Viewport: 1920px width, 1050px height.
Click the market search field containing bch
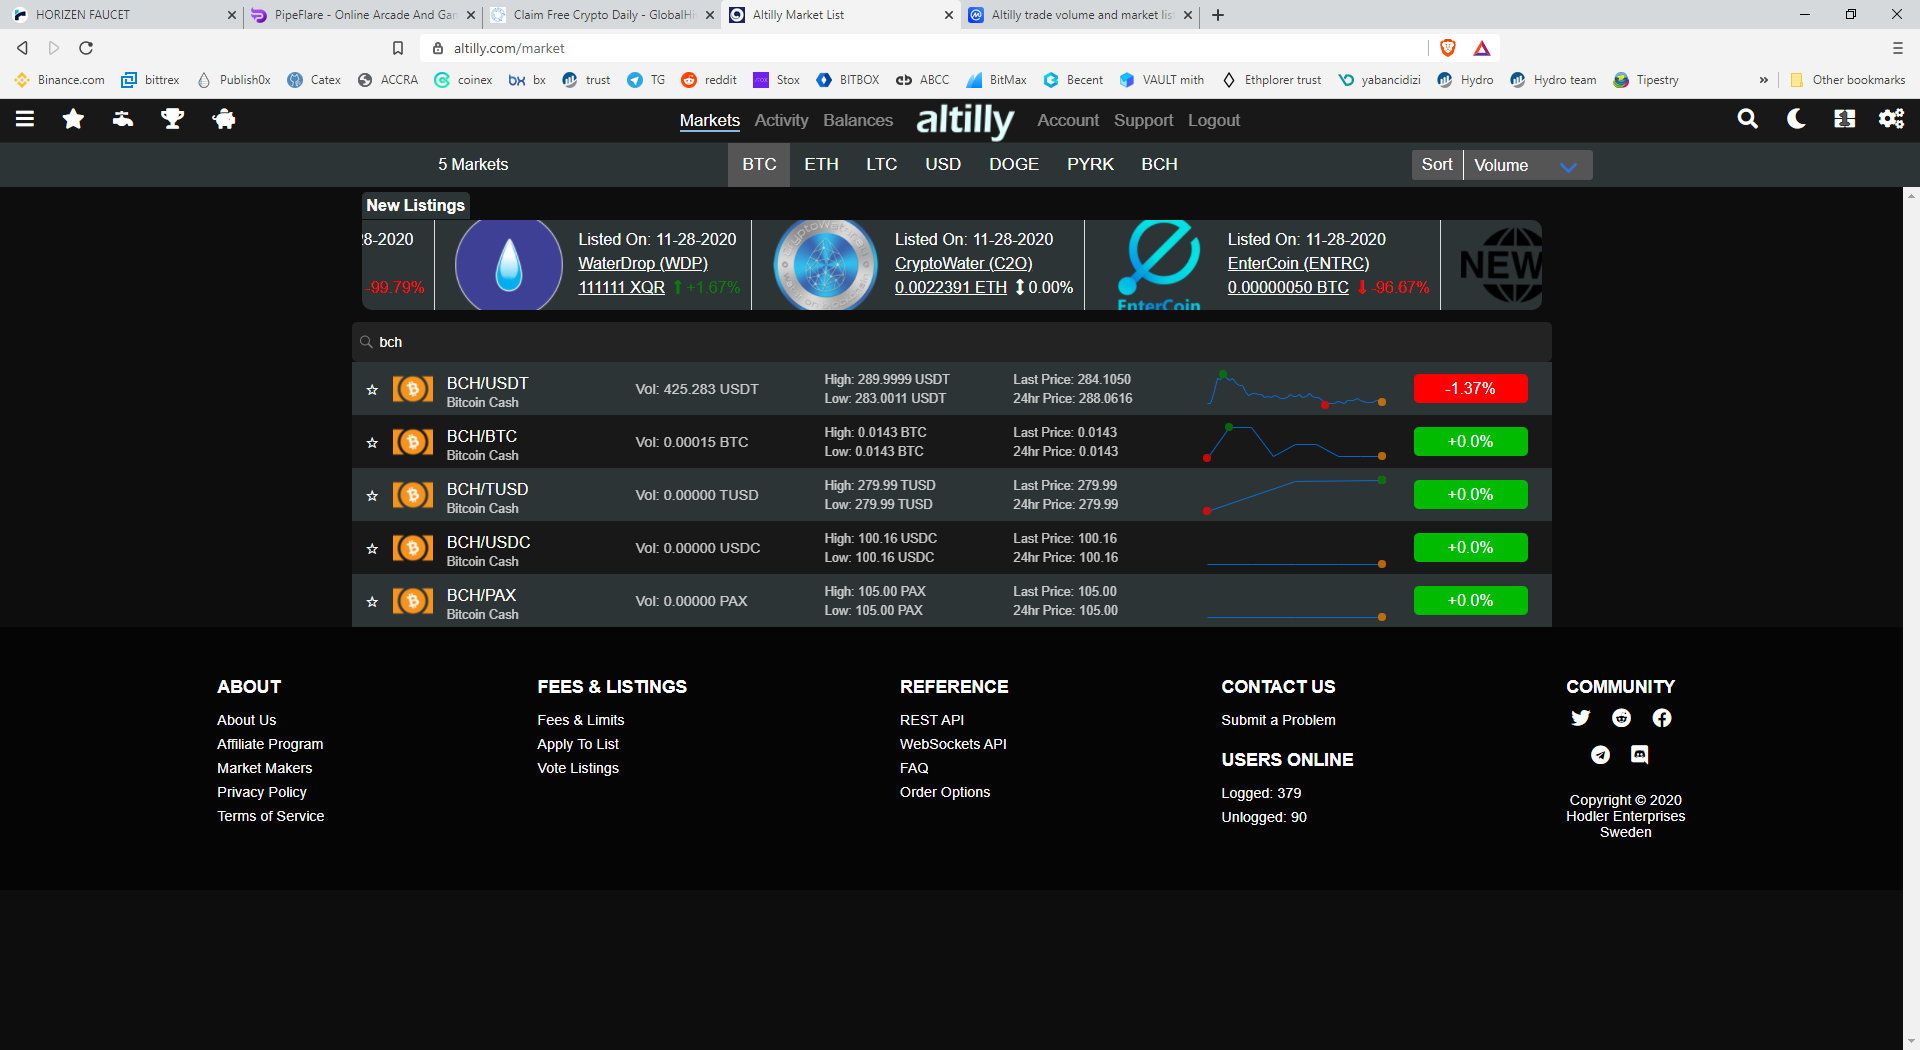coord(952,342)
